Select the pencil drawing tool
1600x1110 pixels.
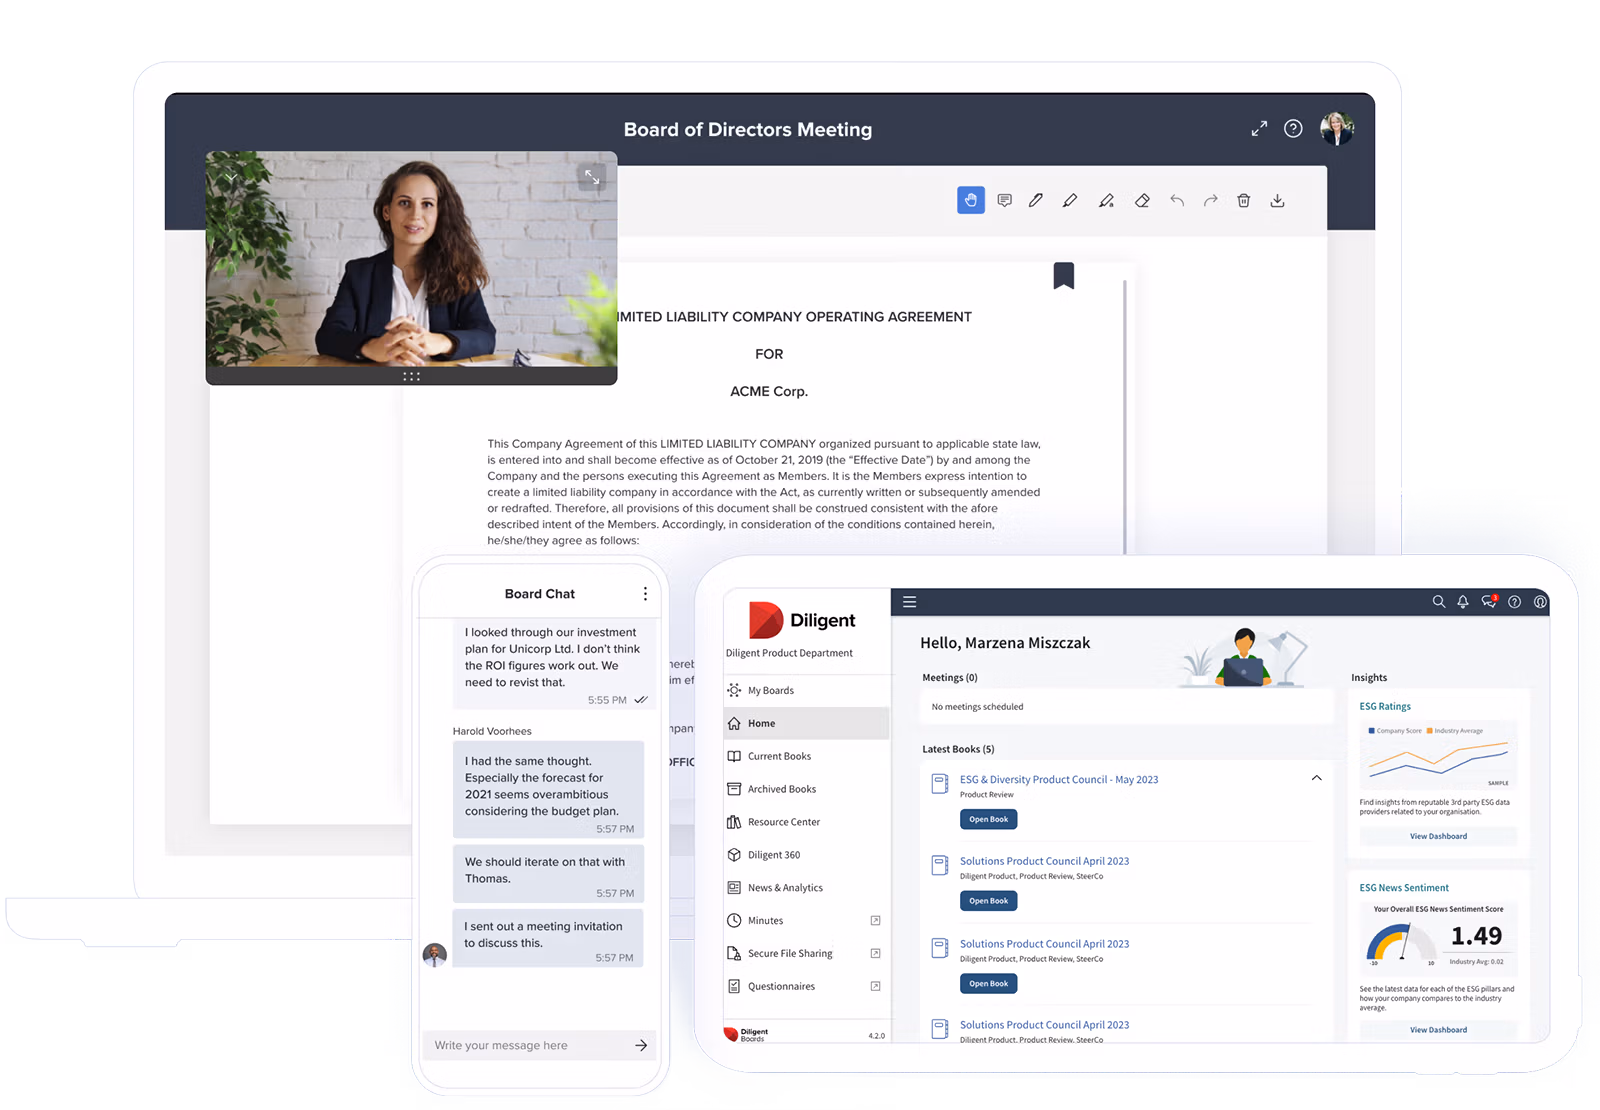tap(1070, 200)
